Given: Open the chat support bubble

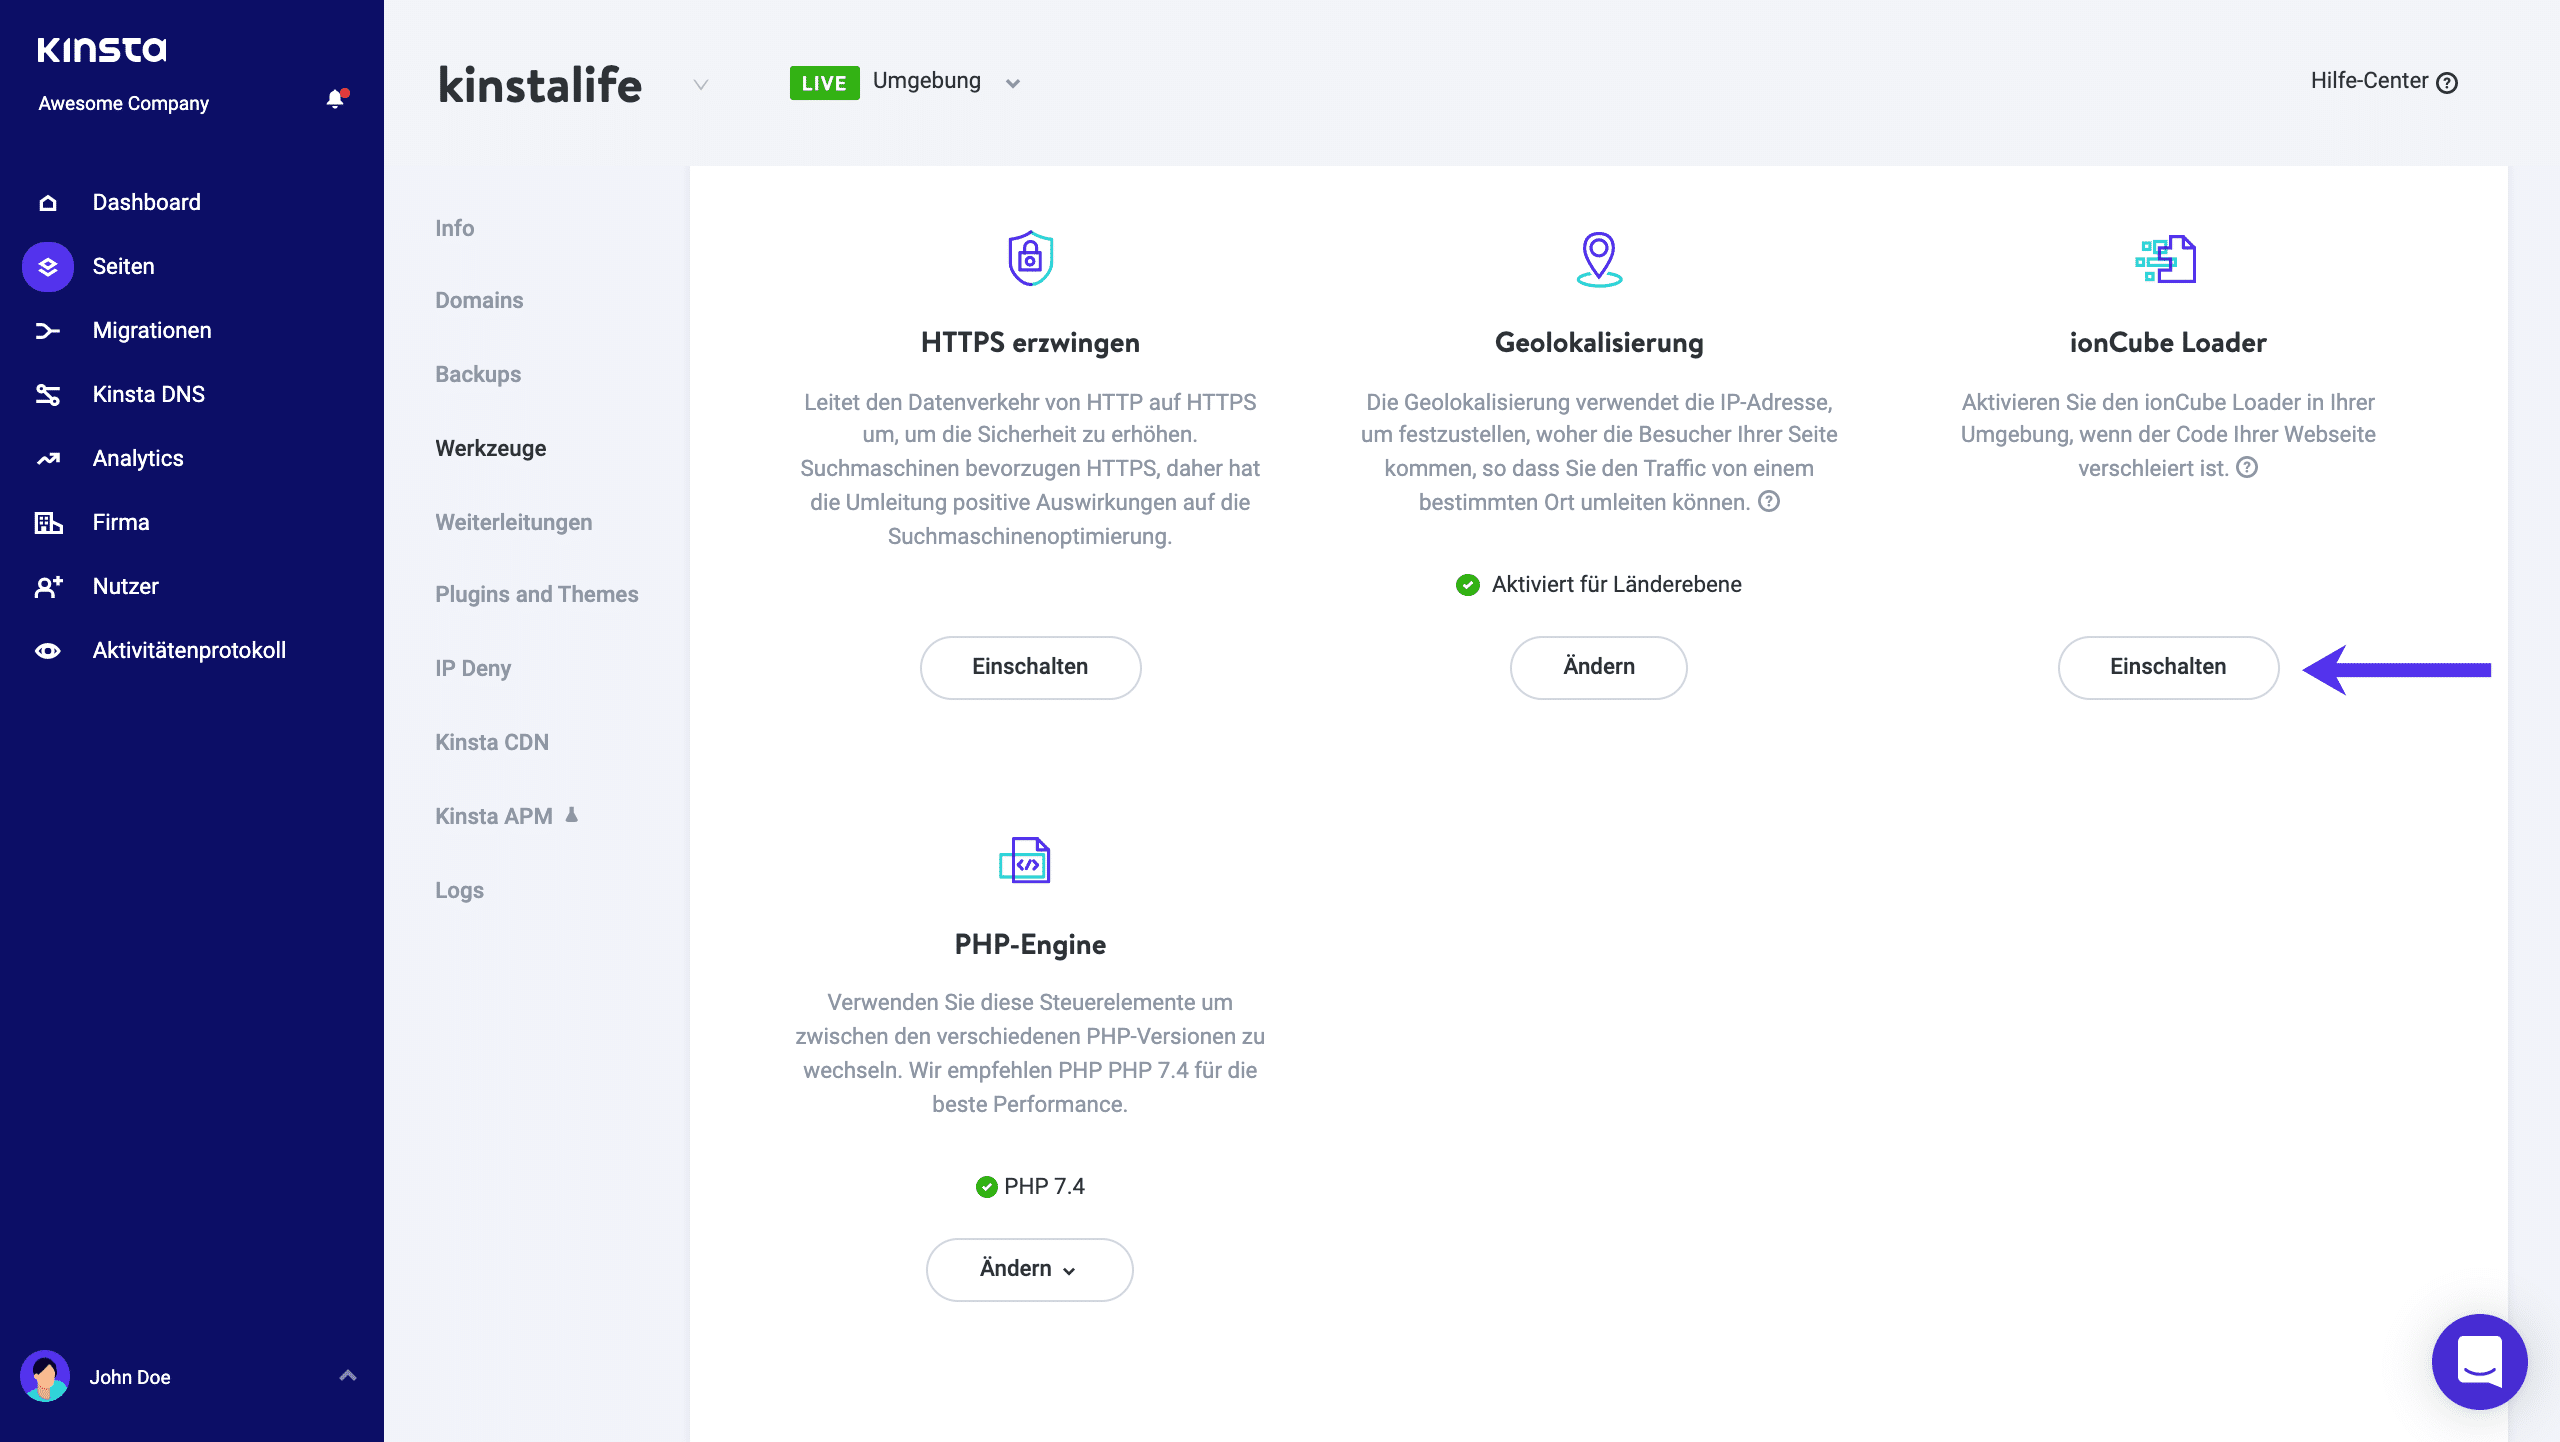Looking at the screenshot, I should 2480,1362.
